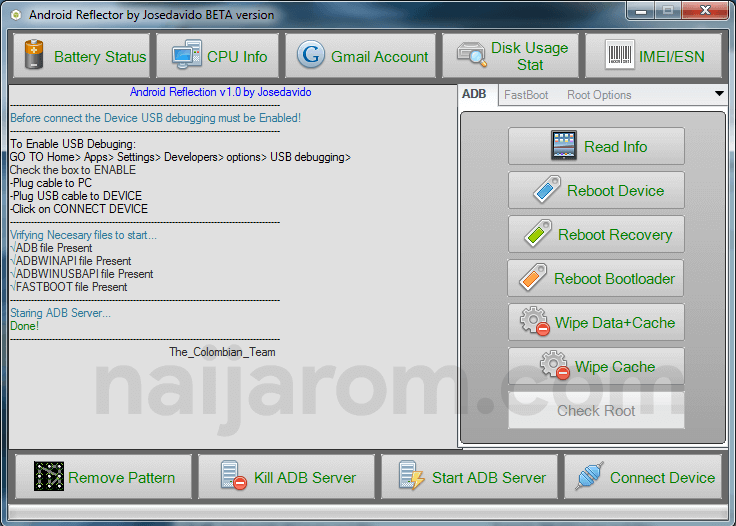The width and height of the screenshot is (736, 526).
Task: Click the Wipe Data+Cache label
Action: [615, 323]
